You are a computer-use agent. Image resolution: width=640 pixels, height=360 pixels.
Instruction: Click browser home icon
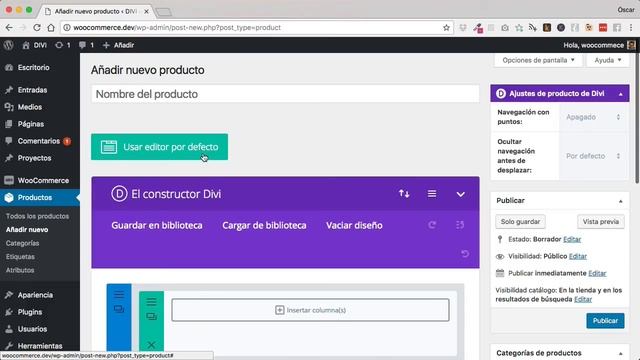pos(51,28)
